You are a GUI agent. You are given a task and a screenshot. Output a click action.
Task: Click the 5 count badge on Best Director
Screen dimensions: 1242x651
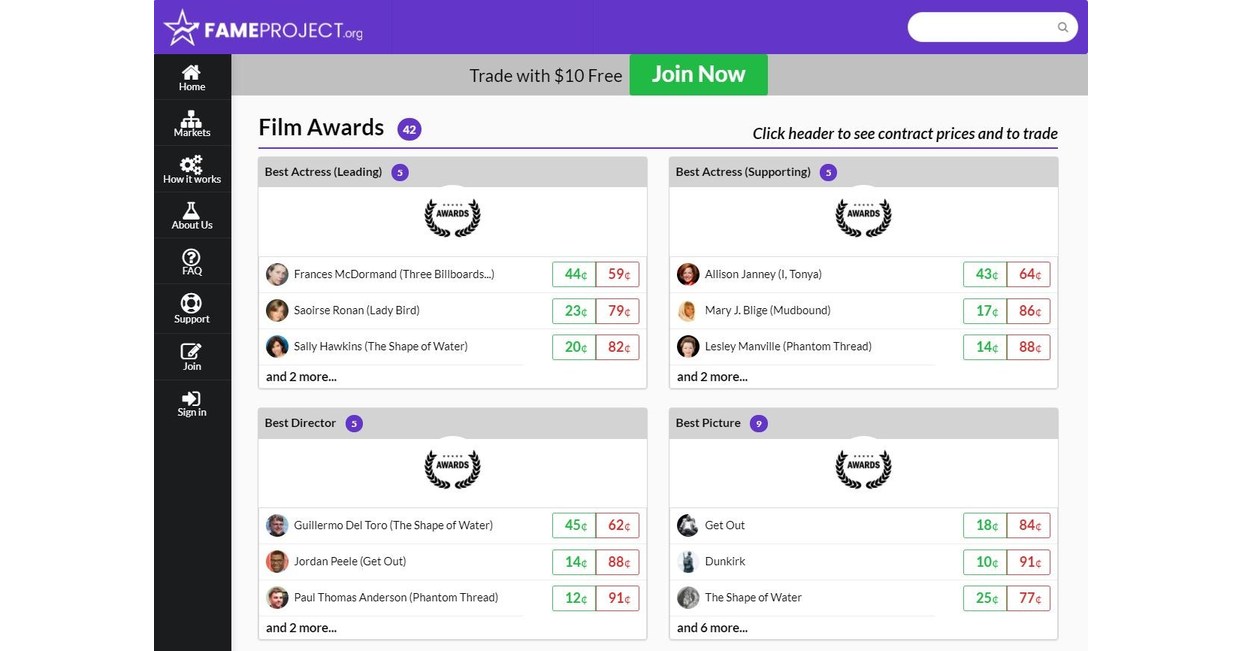[354, 423]
